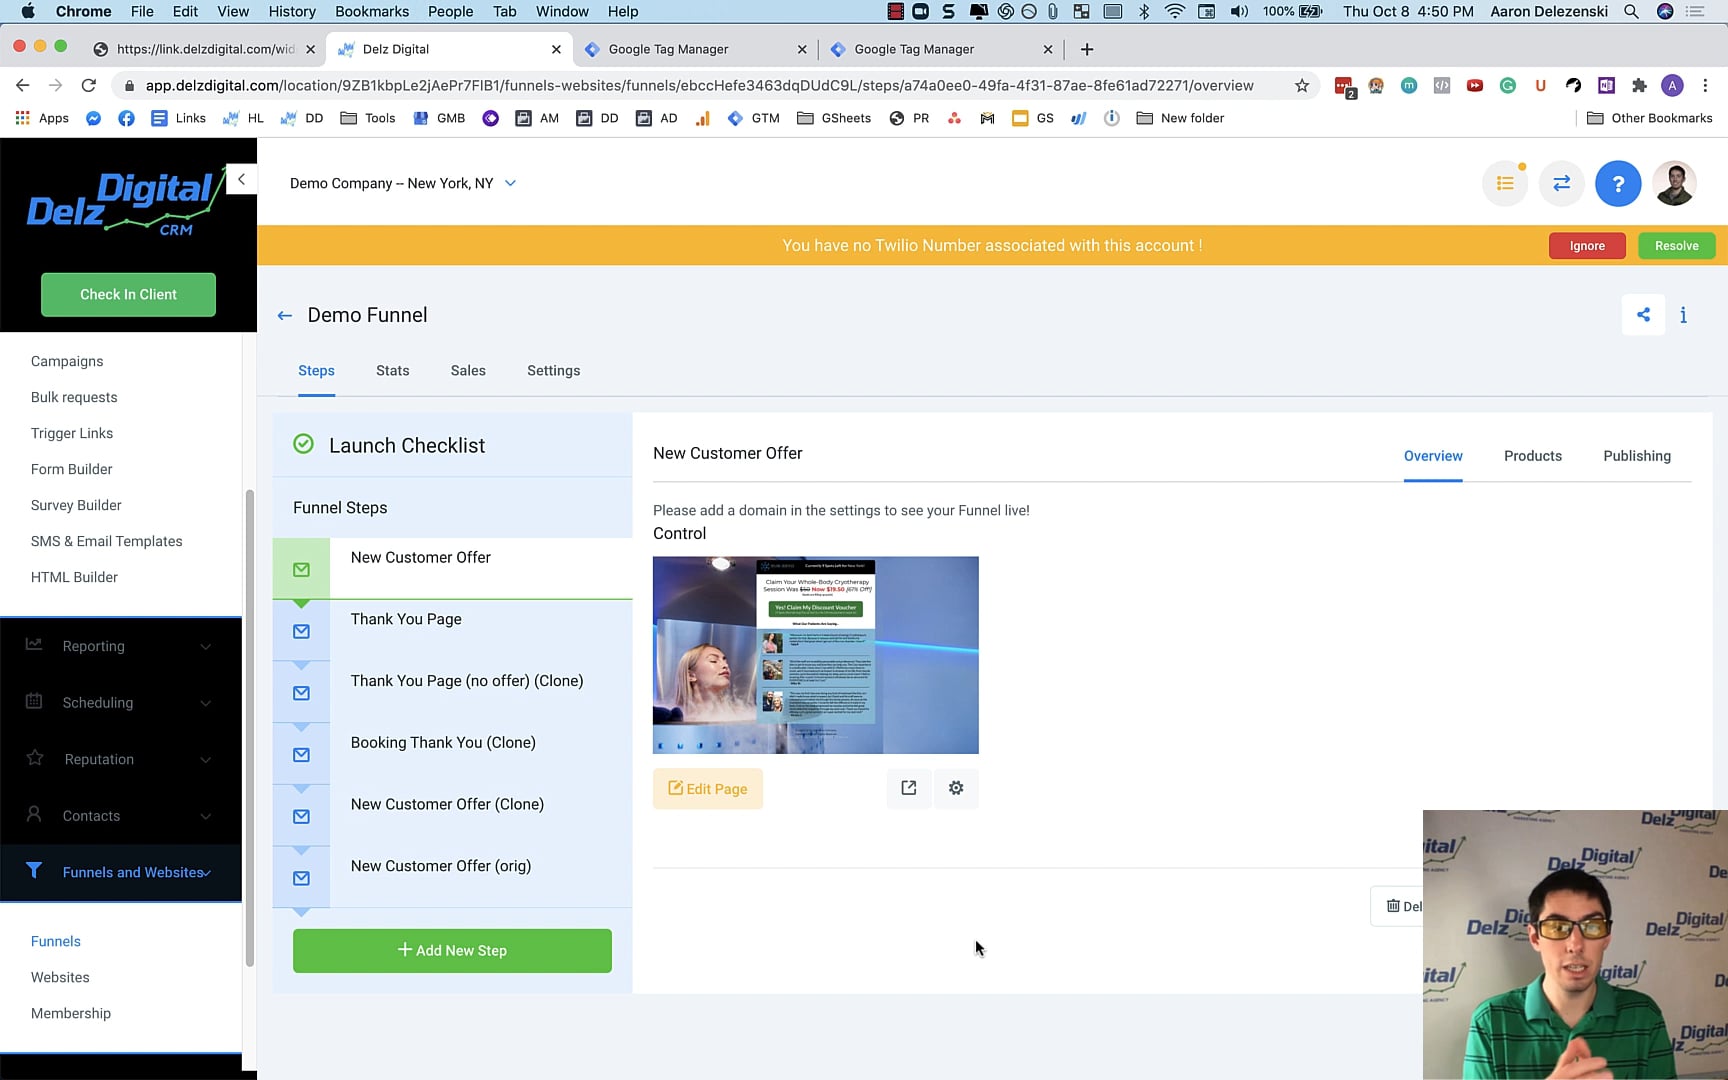
Task: Collapse the sidebar with the left arrow
Action: (x=241, y=179)
